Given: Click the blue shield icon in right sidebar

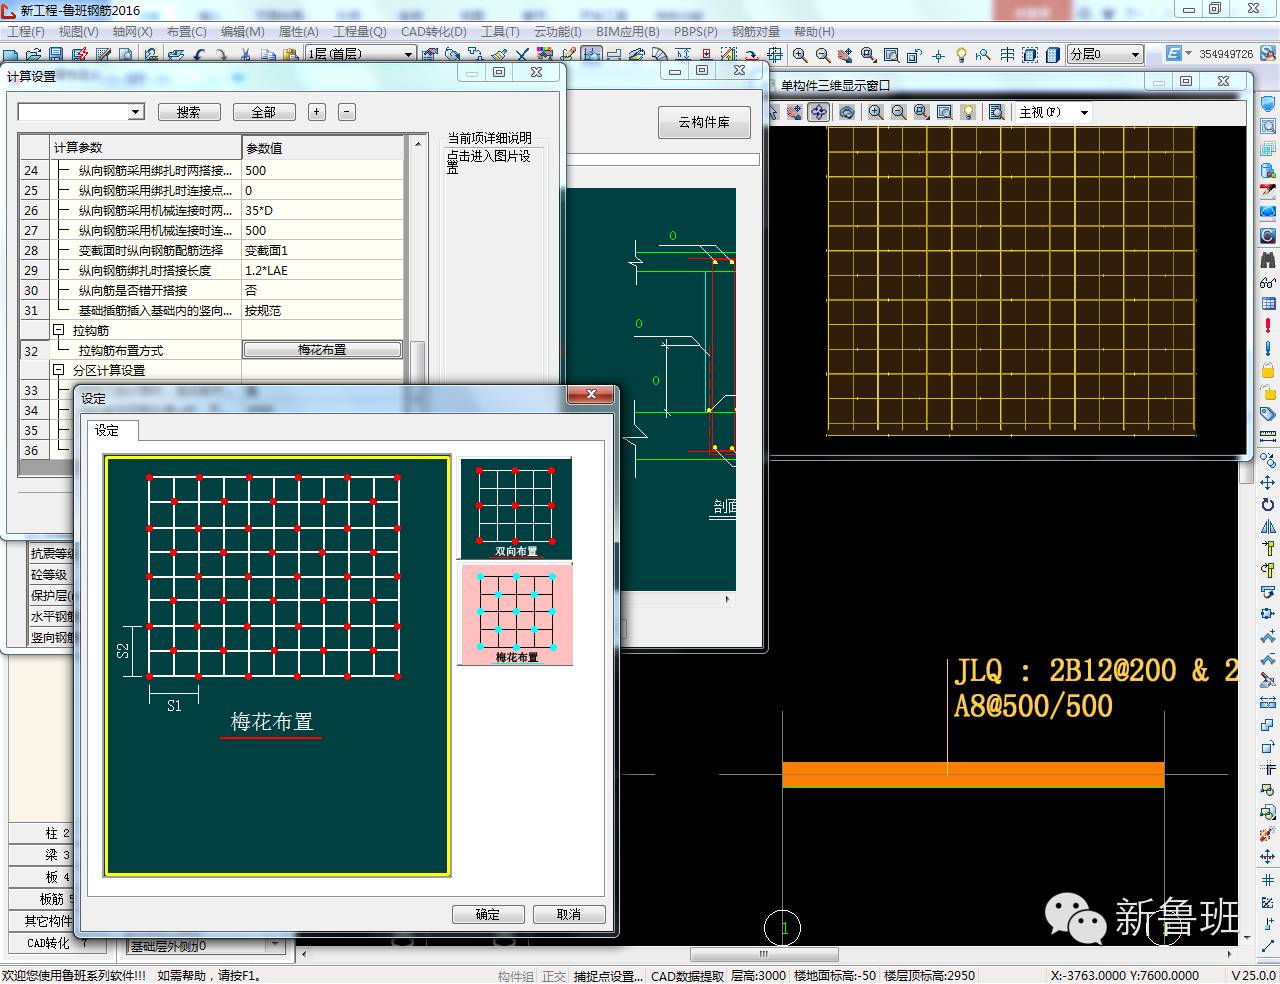Looking at the screenshot, I should coord(1268,104).
